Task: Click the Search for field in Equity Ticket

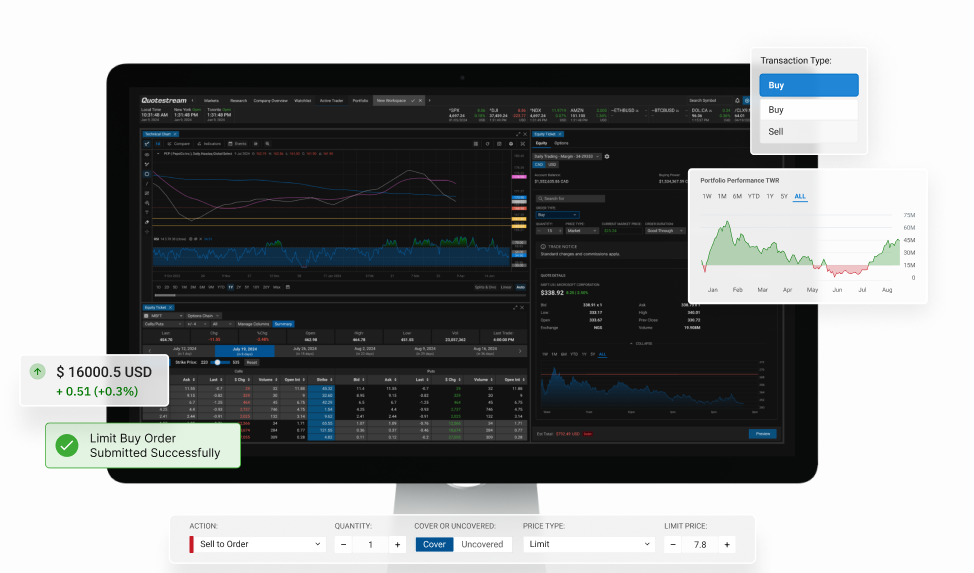Action: point(571,198)
